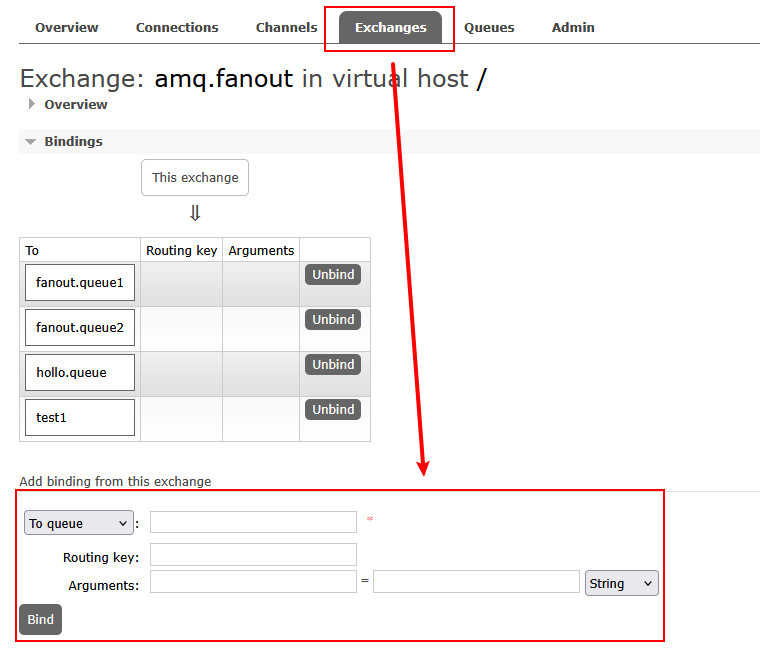
Task: Click Unbind for hollo.queue
Action: (333, 365)
